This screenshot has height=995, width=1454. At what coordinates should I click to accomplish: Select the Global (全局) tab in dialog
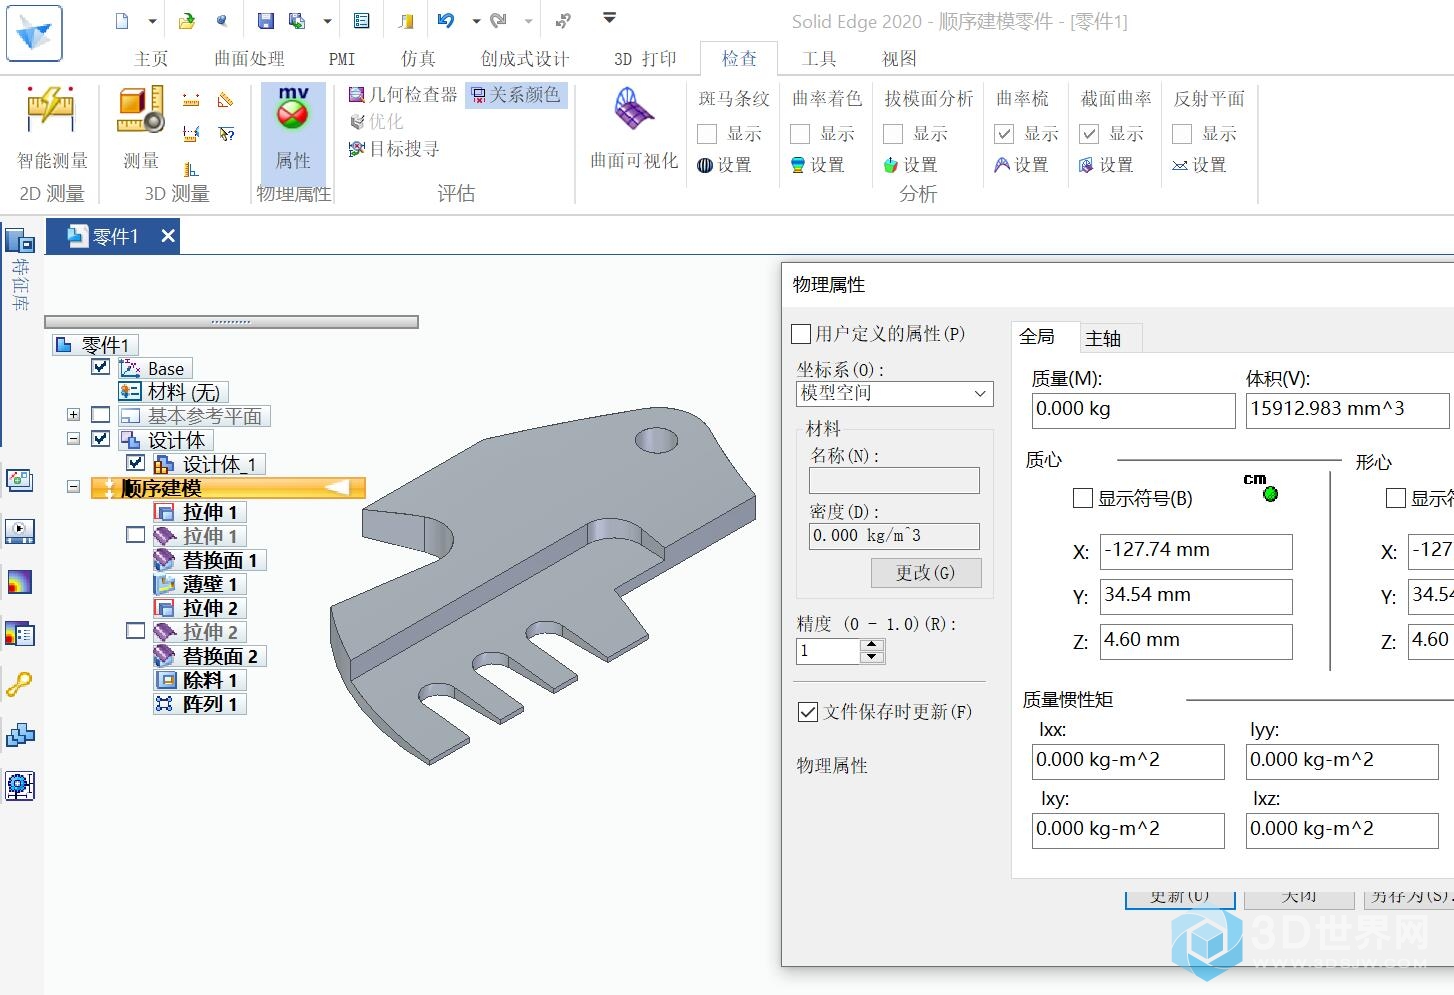coord(1037,337)
